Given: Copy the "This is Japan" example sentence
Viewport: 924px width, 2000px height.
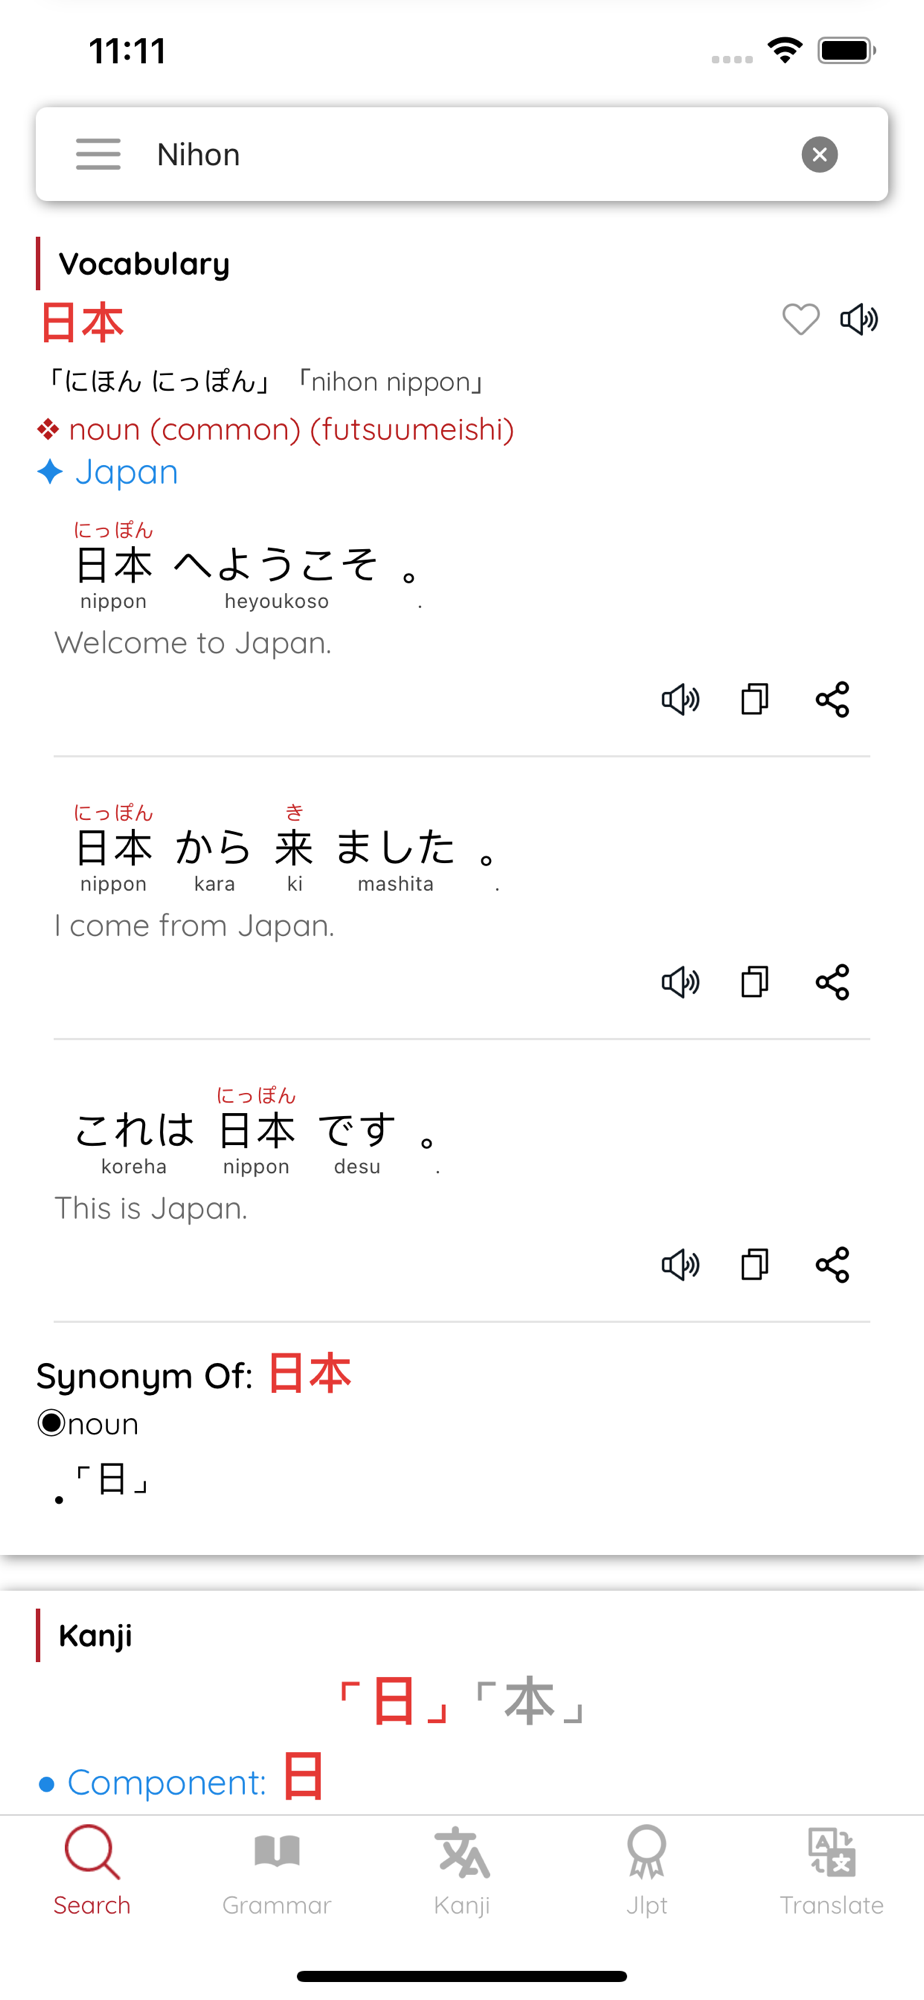Looking at the screenshot, I should (x=755, y=1265).
